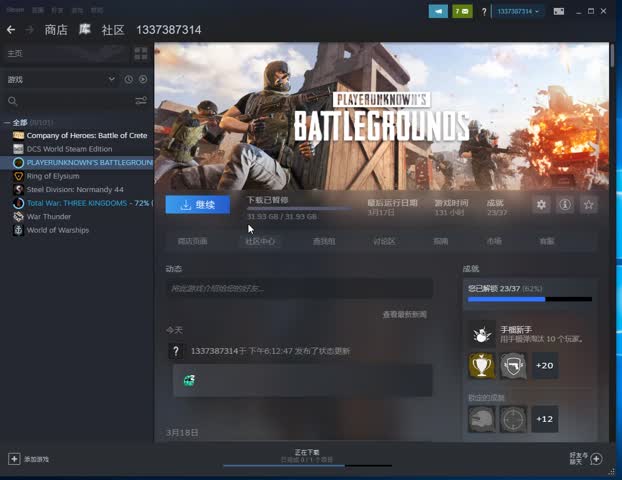This screenshot has width=622, height=480.
Task: Open PUBG game settings gear
Action: coord(541,205)
